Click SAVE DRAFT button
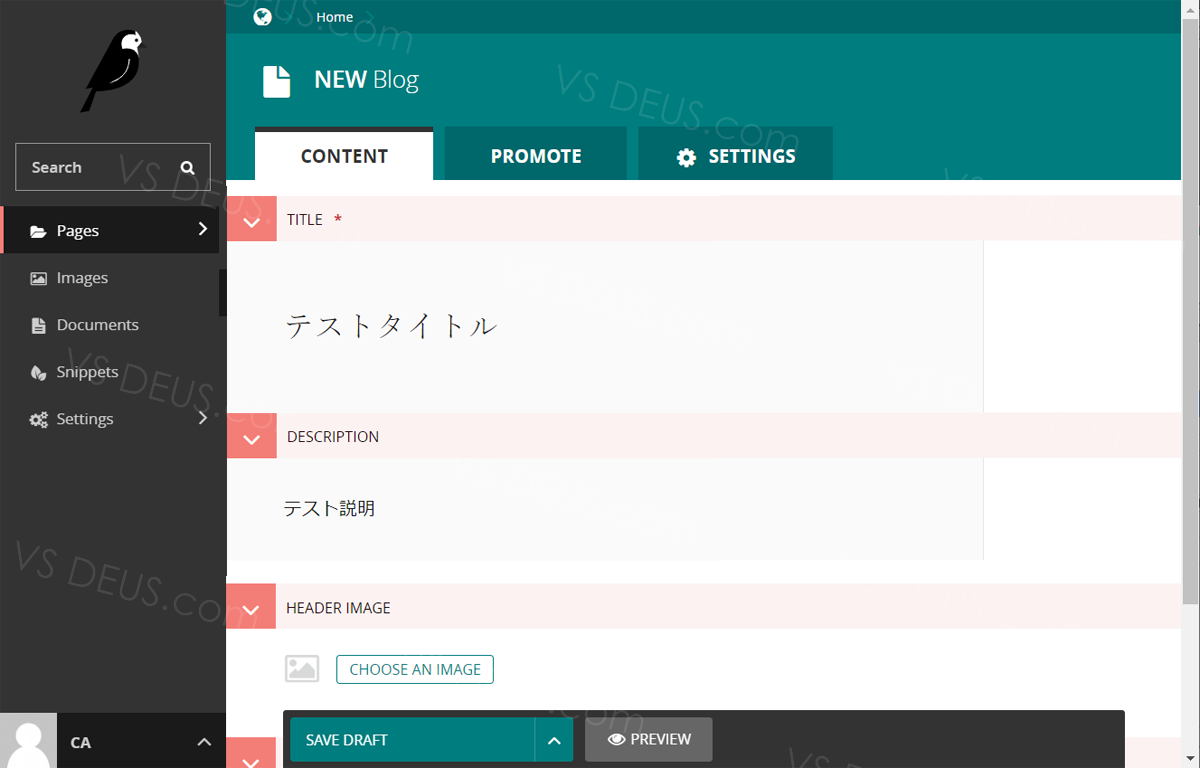Image resolution: width=1200 pixels, height=768 pixels. 412,740
